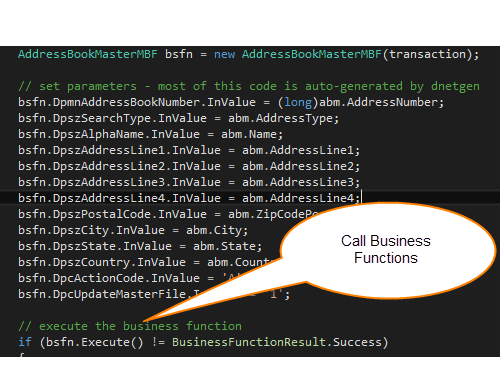
Task: Click abm.AddressLine1 value
Action: (298, 150)
